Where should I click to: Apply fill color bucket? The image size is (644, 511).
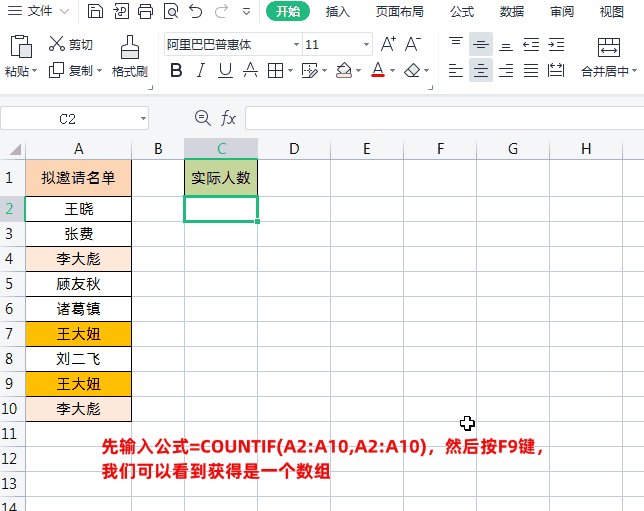tap(344, 71)
